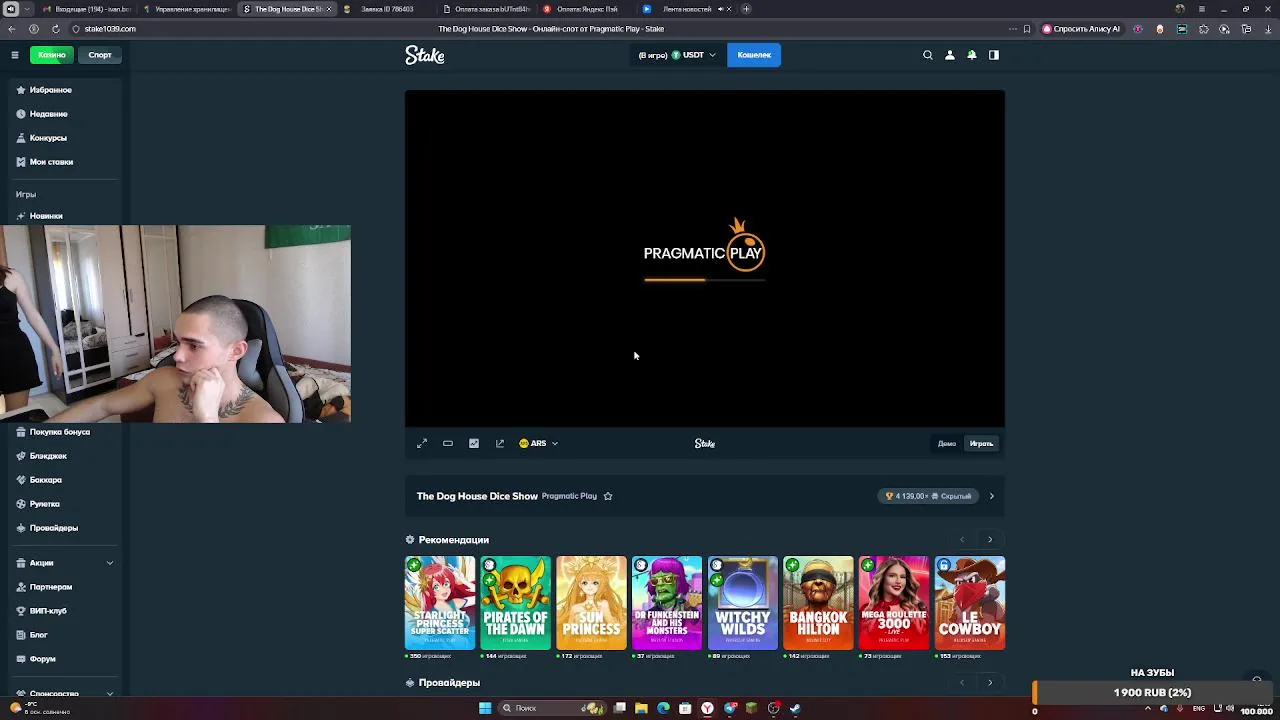1280x720 pixels.
Task: Open live stats chart icon below game
Action: (x=474, y=443)
